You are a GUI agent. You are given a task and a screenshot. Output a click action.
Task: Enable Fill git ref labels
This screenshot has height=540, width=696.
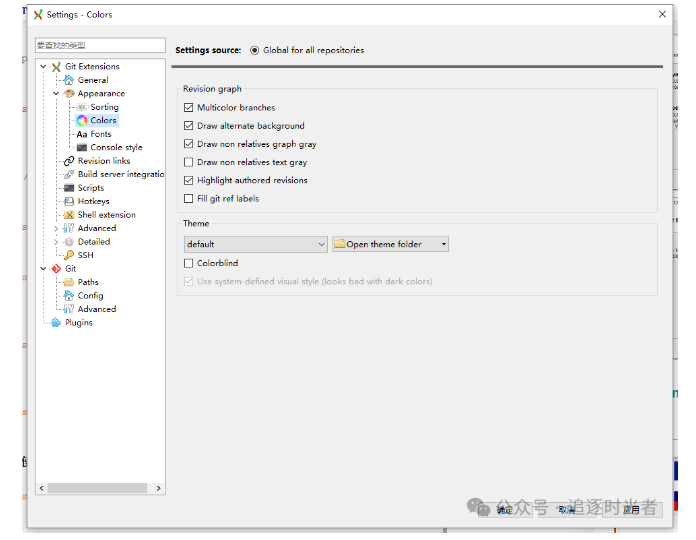[189, 199]
